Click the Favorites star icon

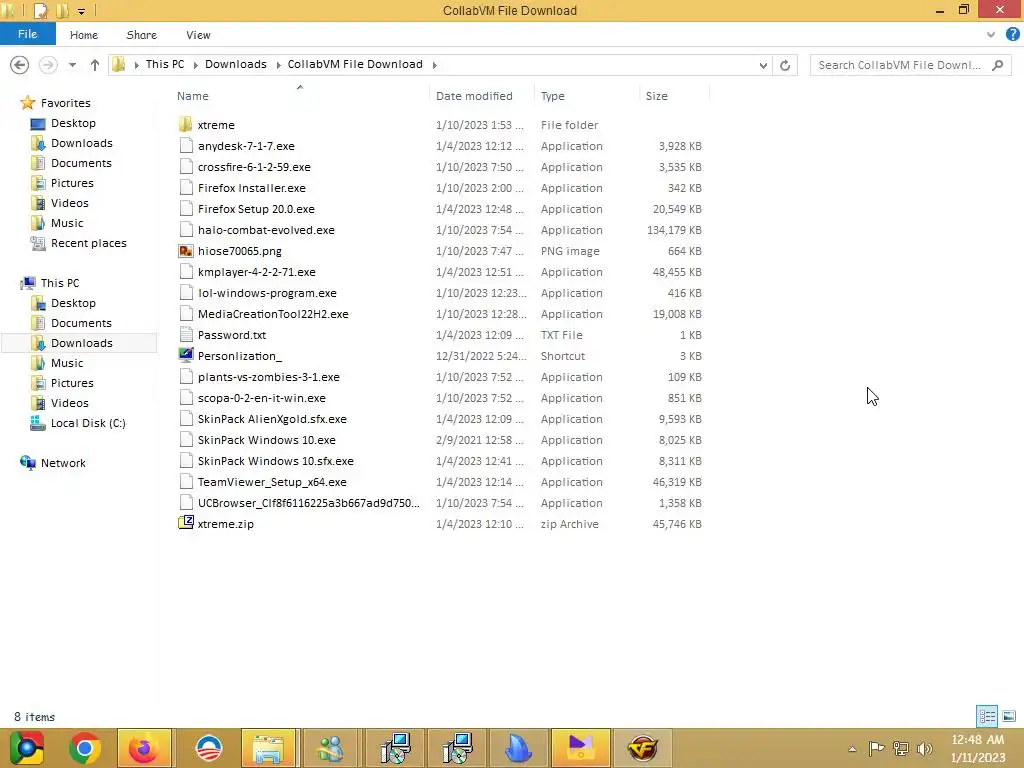tap(27, 103)
